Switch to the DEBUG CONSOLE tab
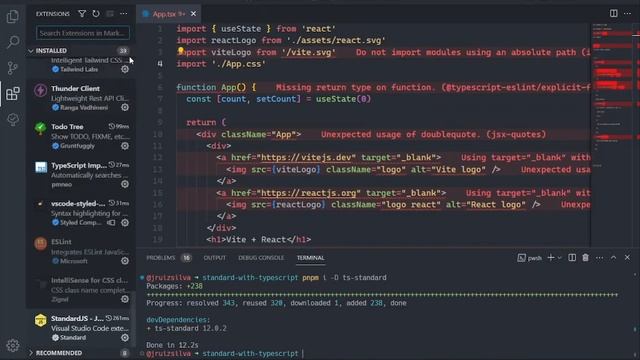Viewport: 640px width, 360px height. pyautogui.click(x=261, y=258)
